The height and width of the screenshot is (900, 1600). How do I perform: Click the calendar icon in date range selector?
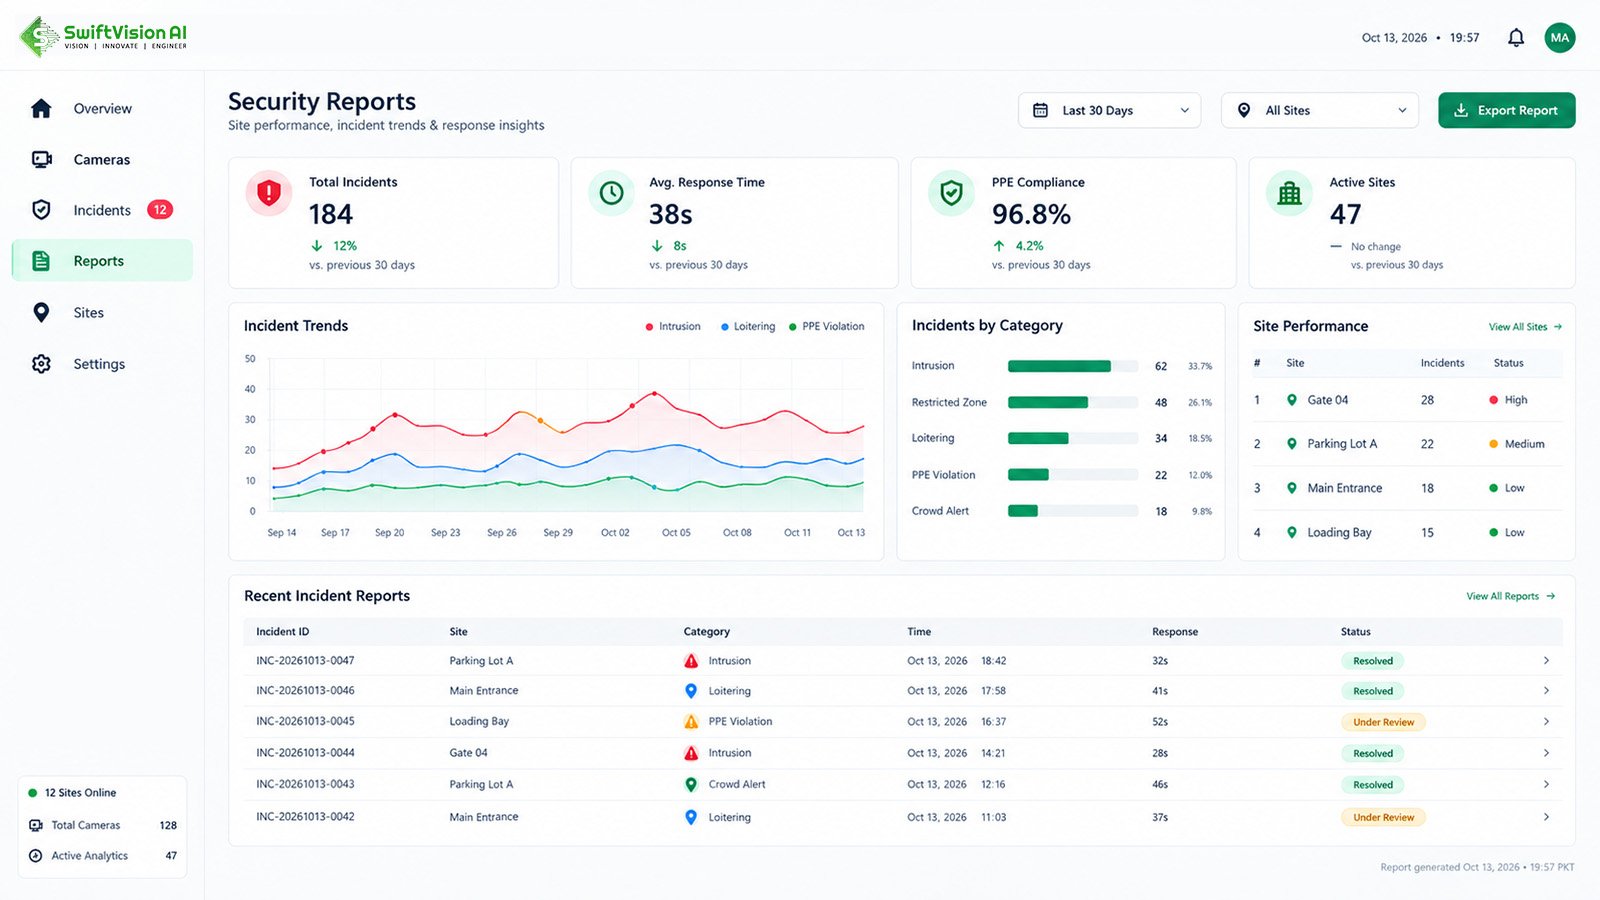click(x=1040, y=110)
